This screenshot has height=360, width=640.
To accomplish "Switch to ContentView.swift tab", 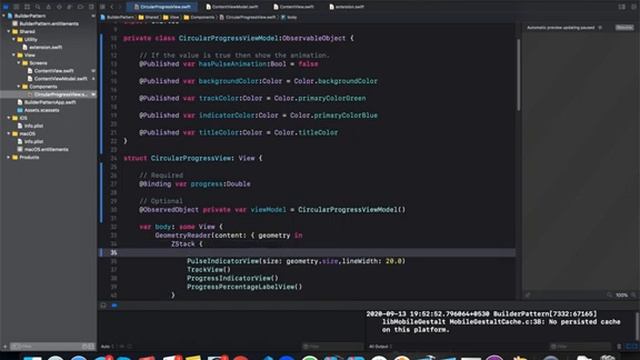I will [294, 7].
